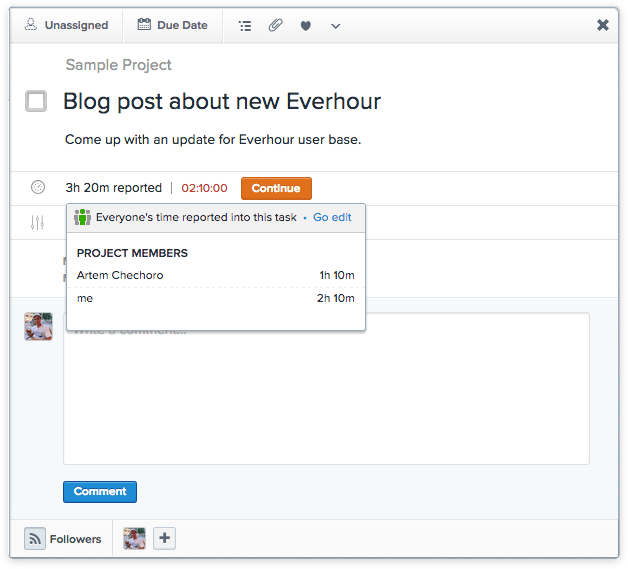Viewport: 628px width, 569px height.
Task: Set the task Due Date
Action: tap(173, 25)
